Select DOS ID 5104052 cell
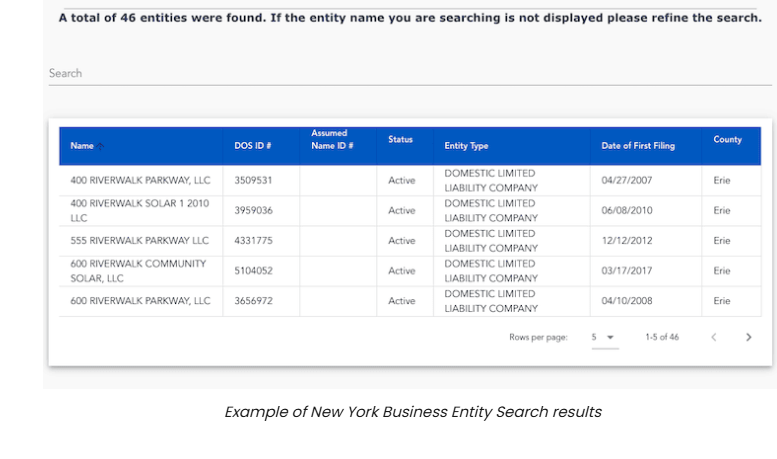Viewport: 777px width, 459px height. click(x=253, y=271)
